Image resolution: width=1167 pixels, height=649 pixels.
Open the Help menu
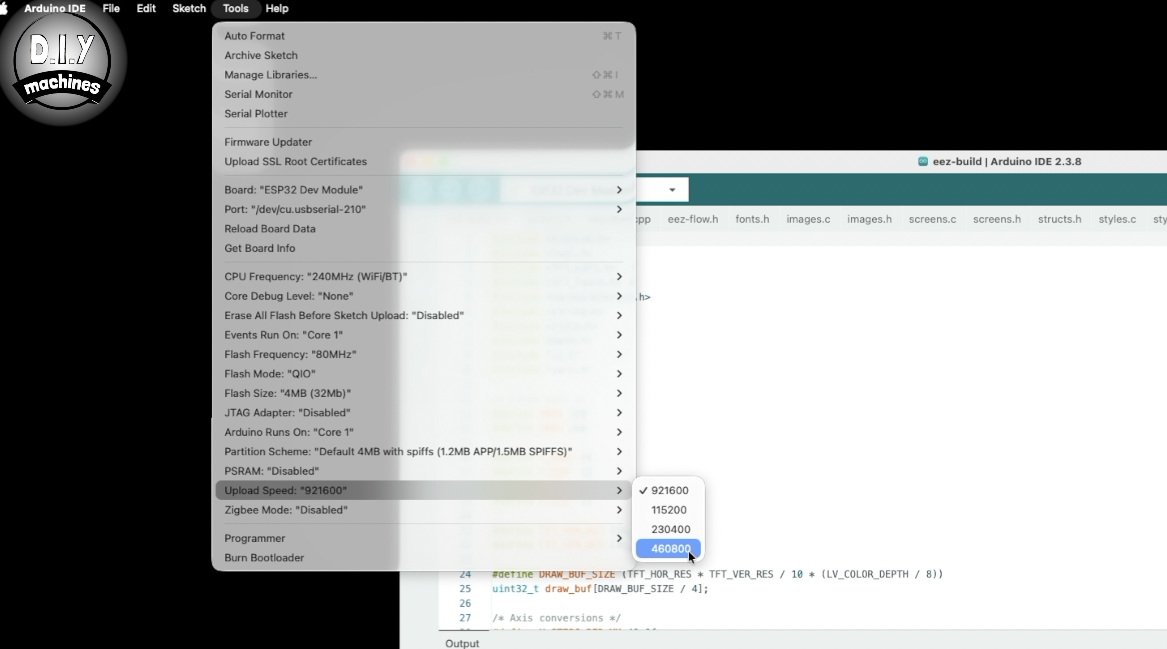(x=277, y=8)
